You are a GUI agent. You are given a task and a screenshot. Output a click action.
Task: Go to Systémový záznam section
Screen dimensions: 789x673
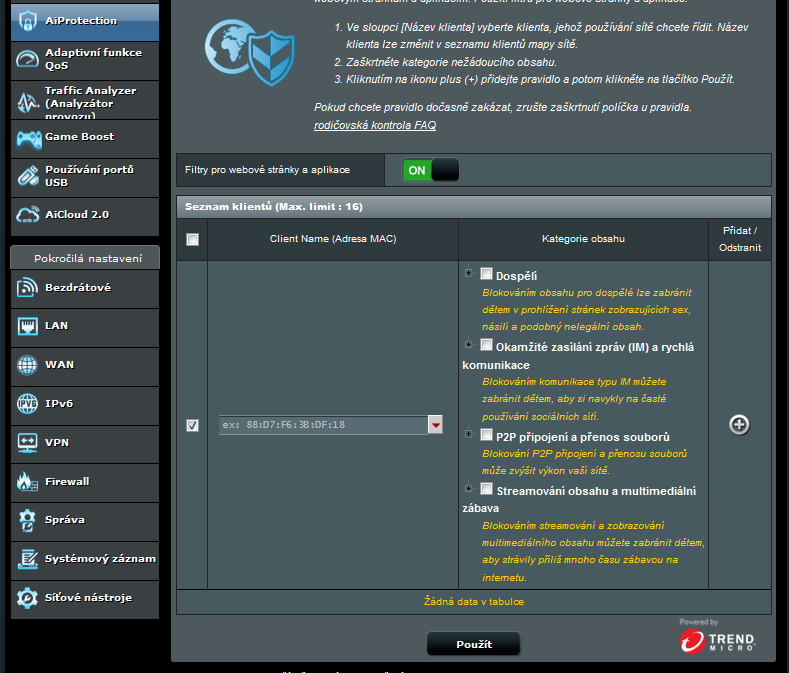click(x=84, y=559)
